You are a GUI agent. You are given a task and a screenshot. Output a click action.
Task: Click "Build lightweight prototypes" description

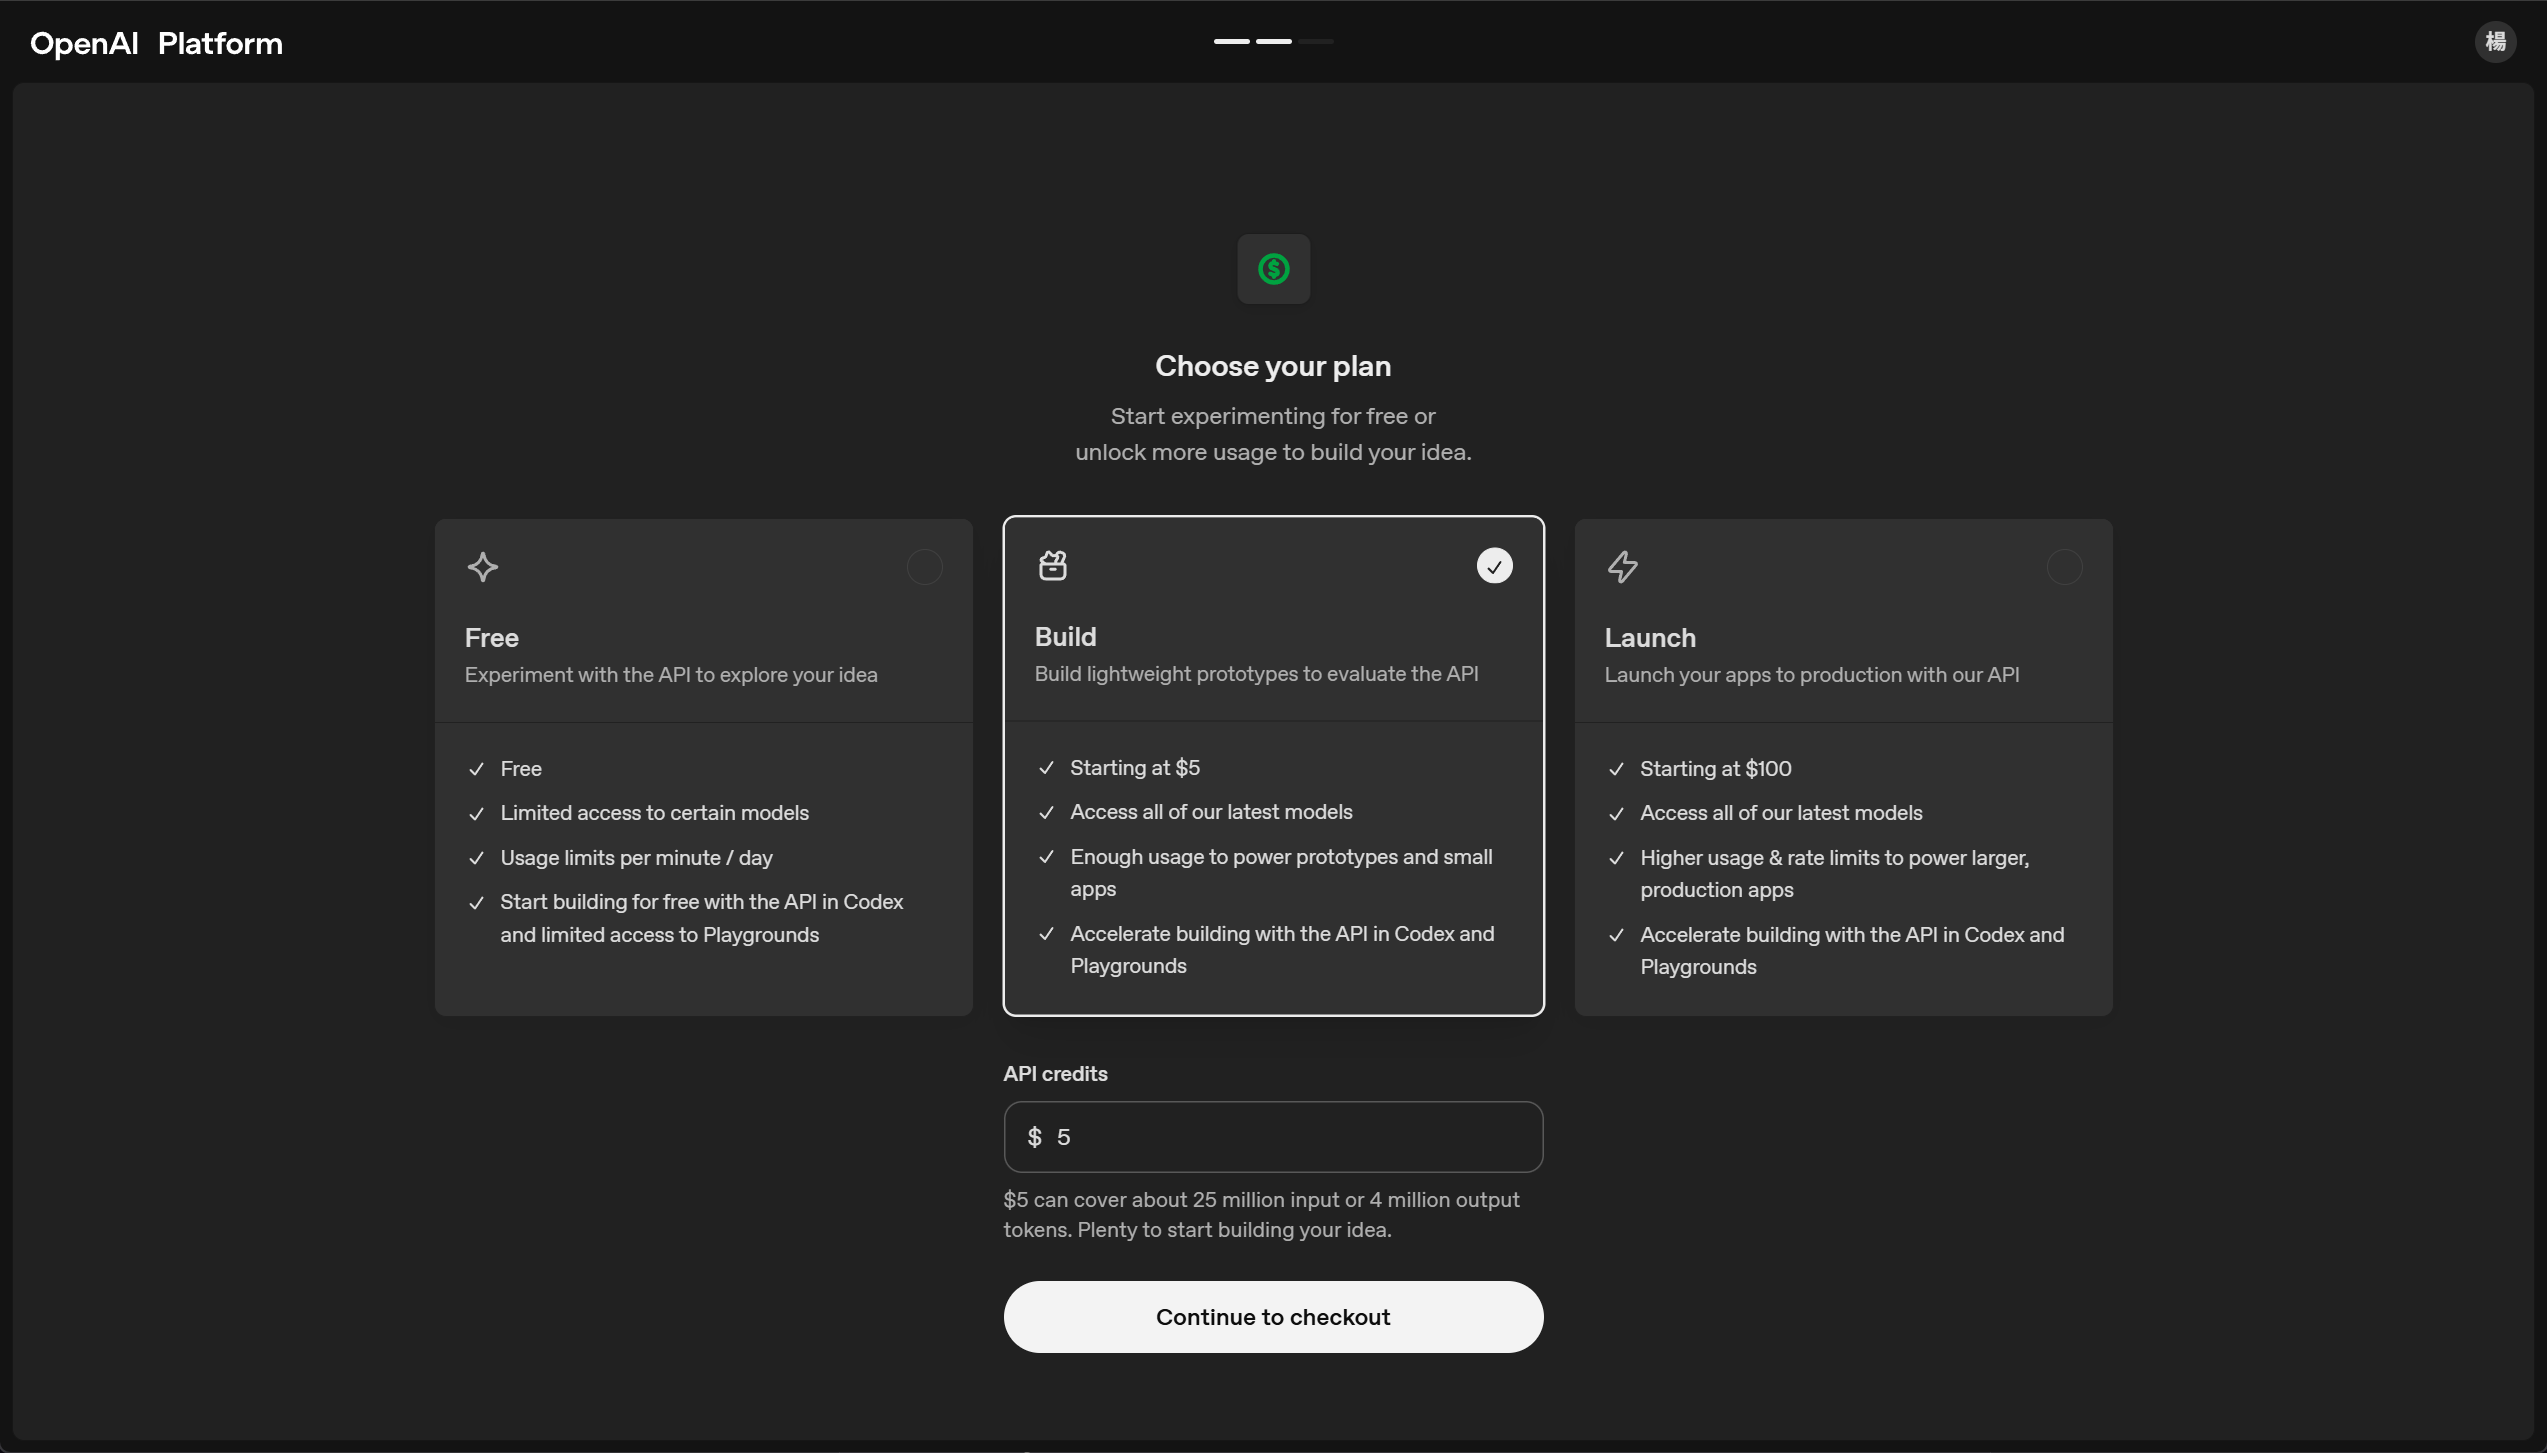pos(1256,674)
